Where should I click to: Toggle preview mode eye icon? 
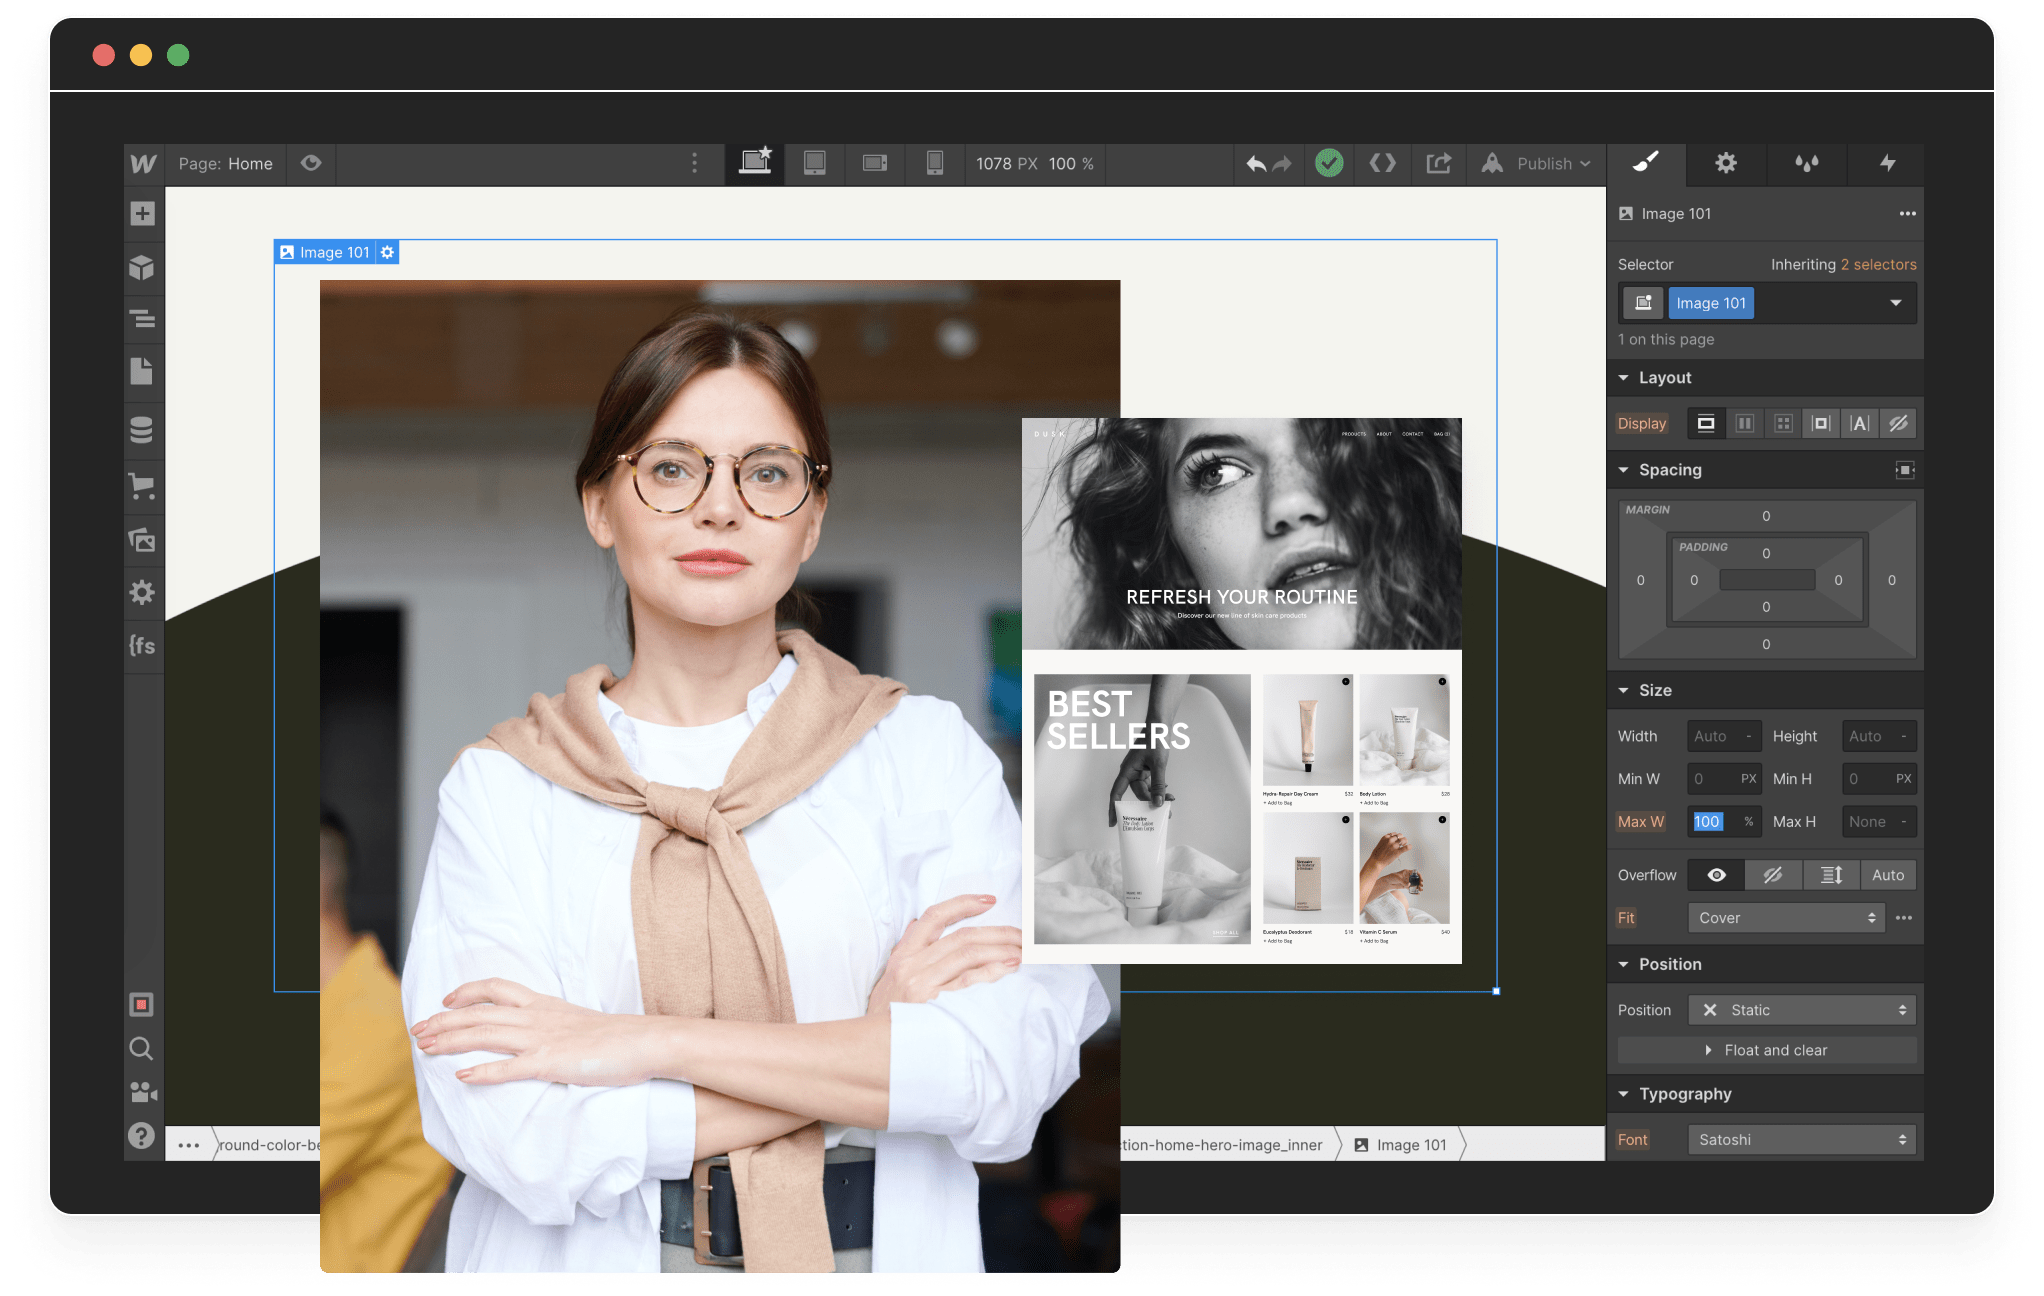point(311,163)
